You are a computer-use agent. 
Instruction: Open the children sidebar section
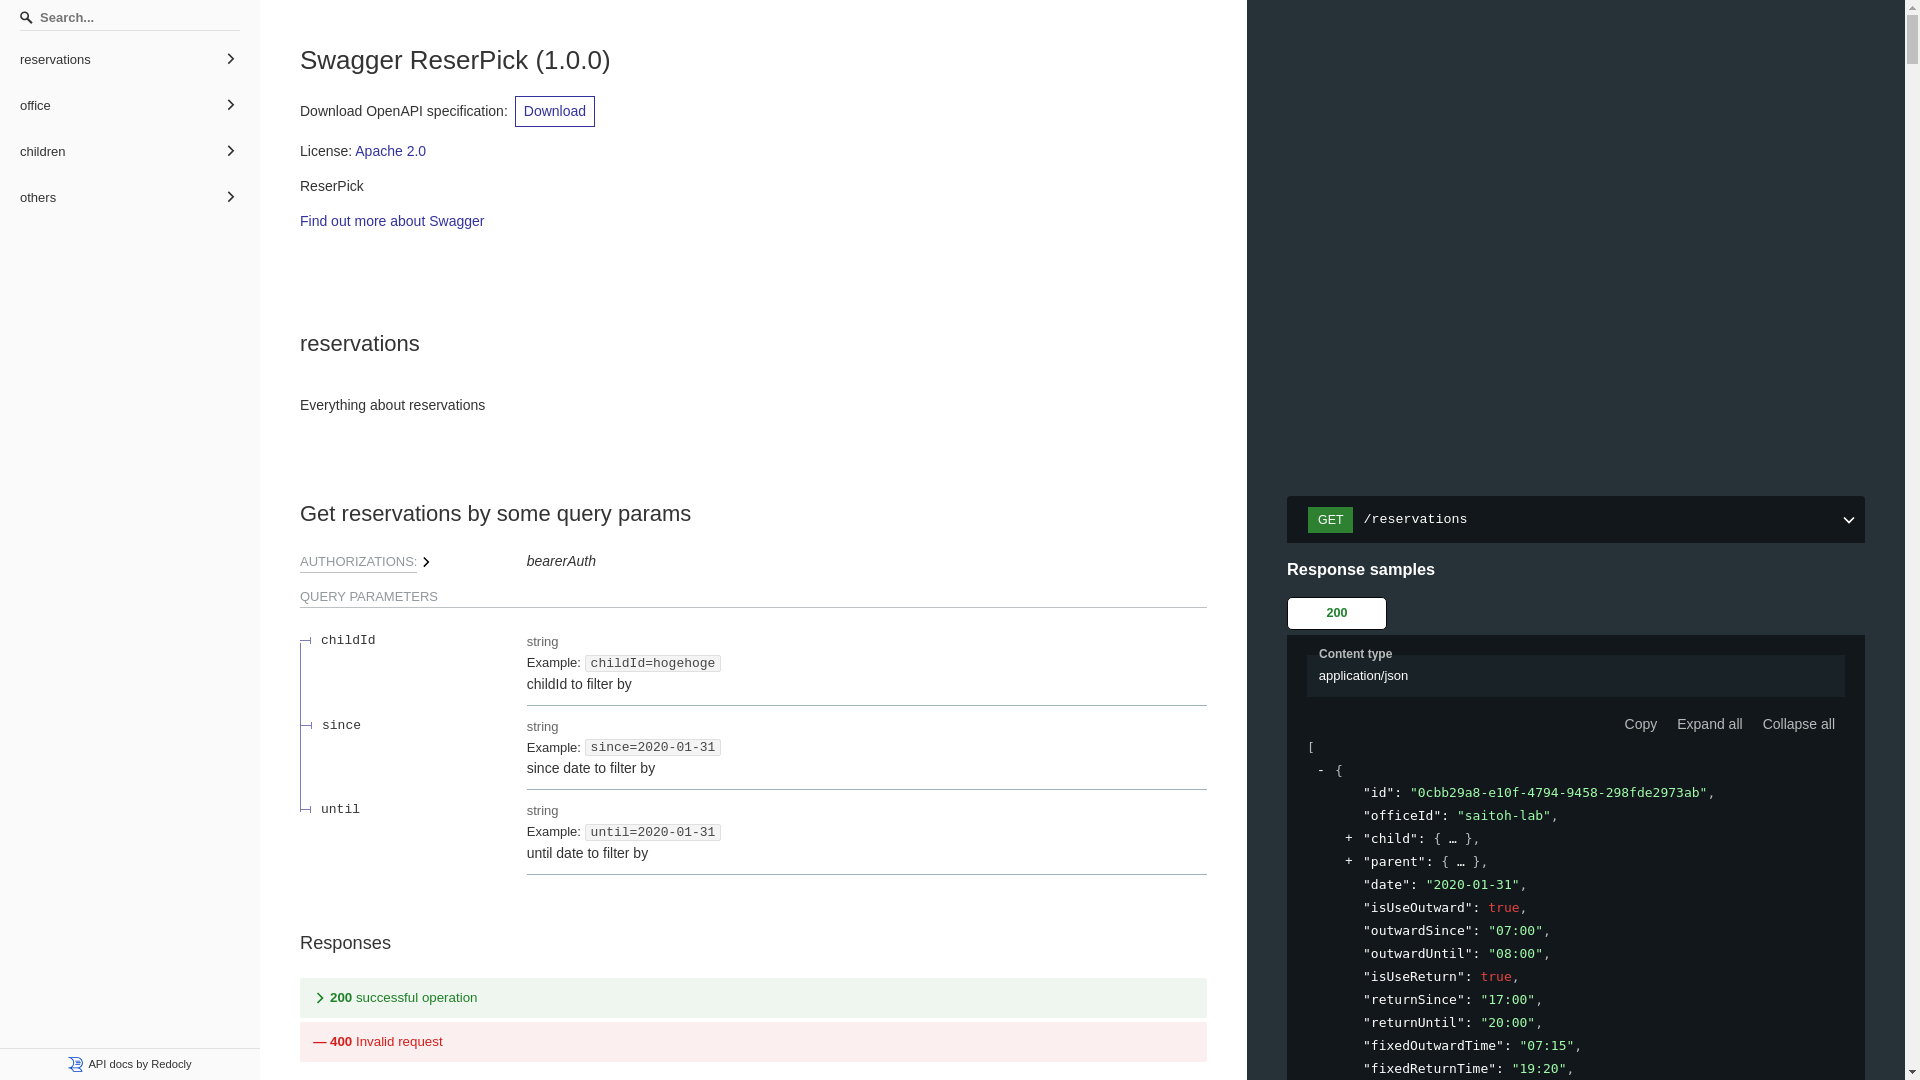pyautogui.click(x=130, y=152)
